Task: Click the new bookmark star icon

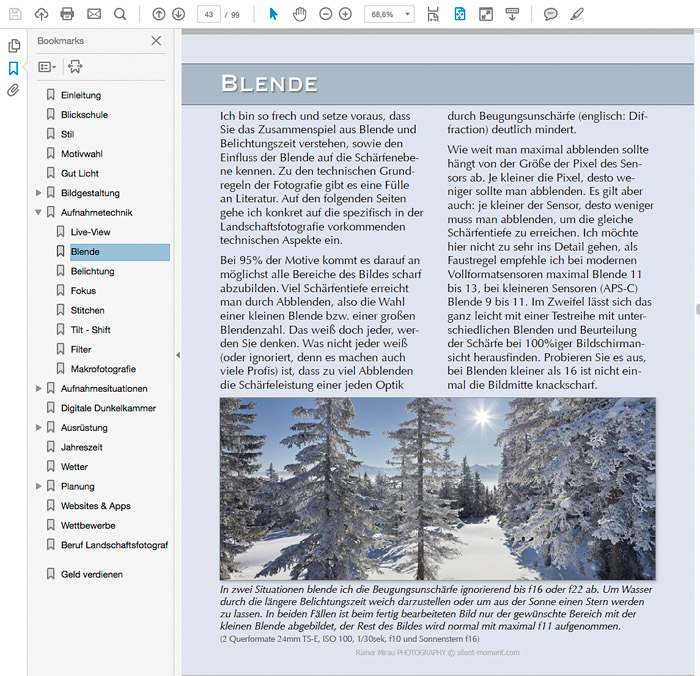Action: click(x=75, y=67)
